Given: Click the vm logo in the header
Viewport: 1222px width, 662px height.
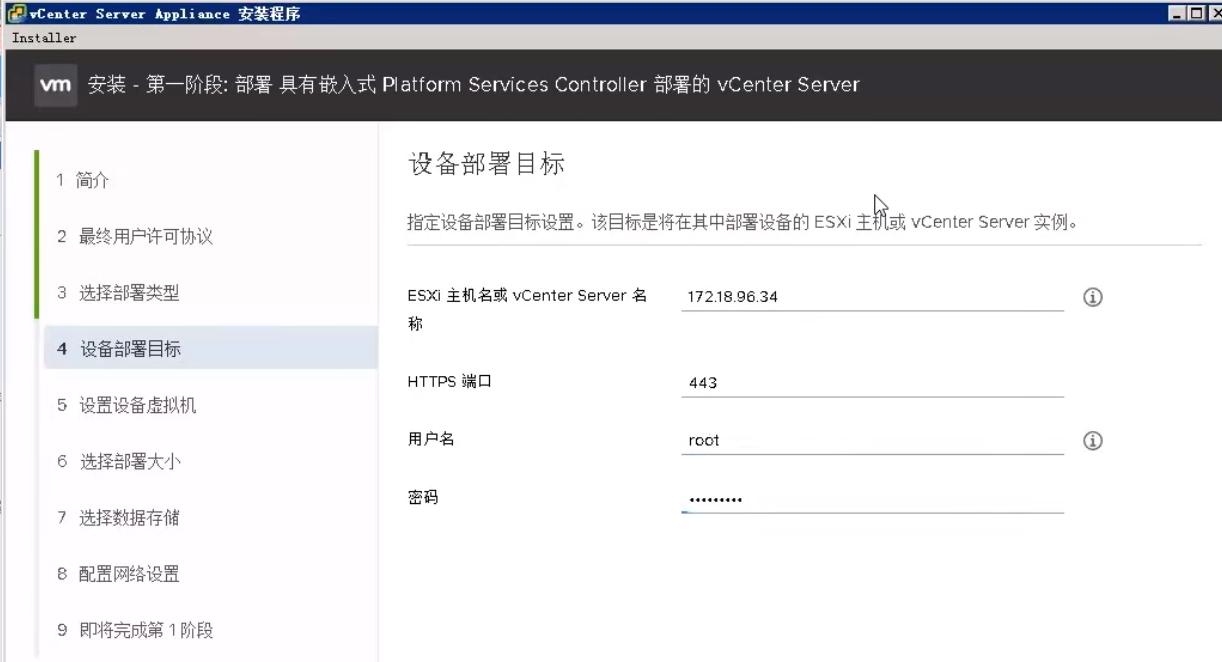Looking at the screenshot, I should click(x=56, y=85).
